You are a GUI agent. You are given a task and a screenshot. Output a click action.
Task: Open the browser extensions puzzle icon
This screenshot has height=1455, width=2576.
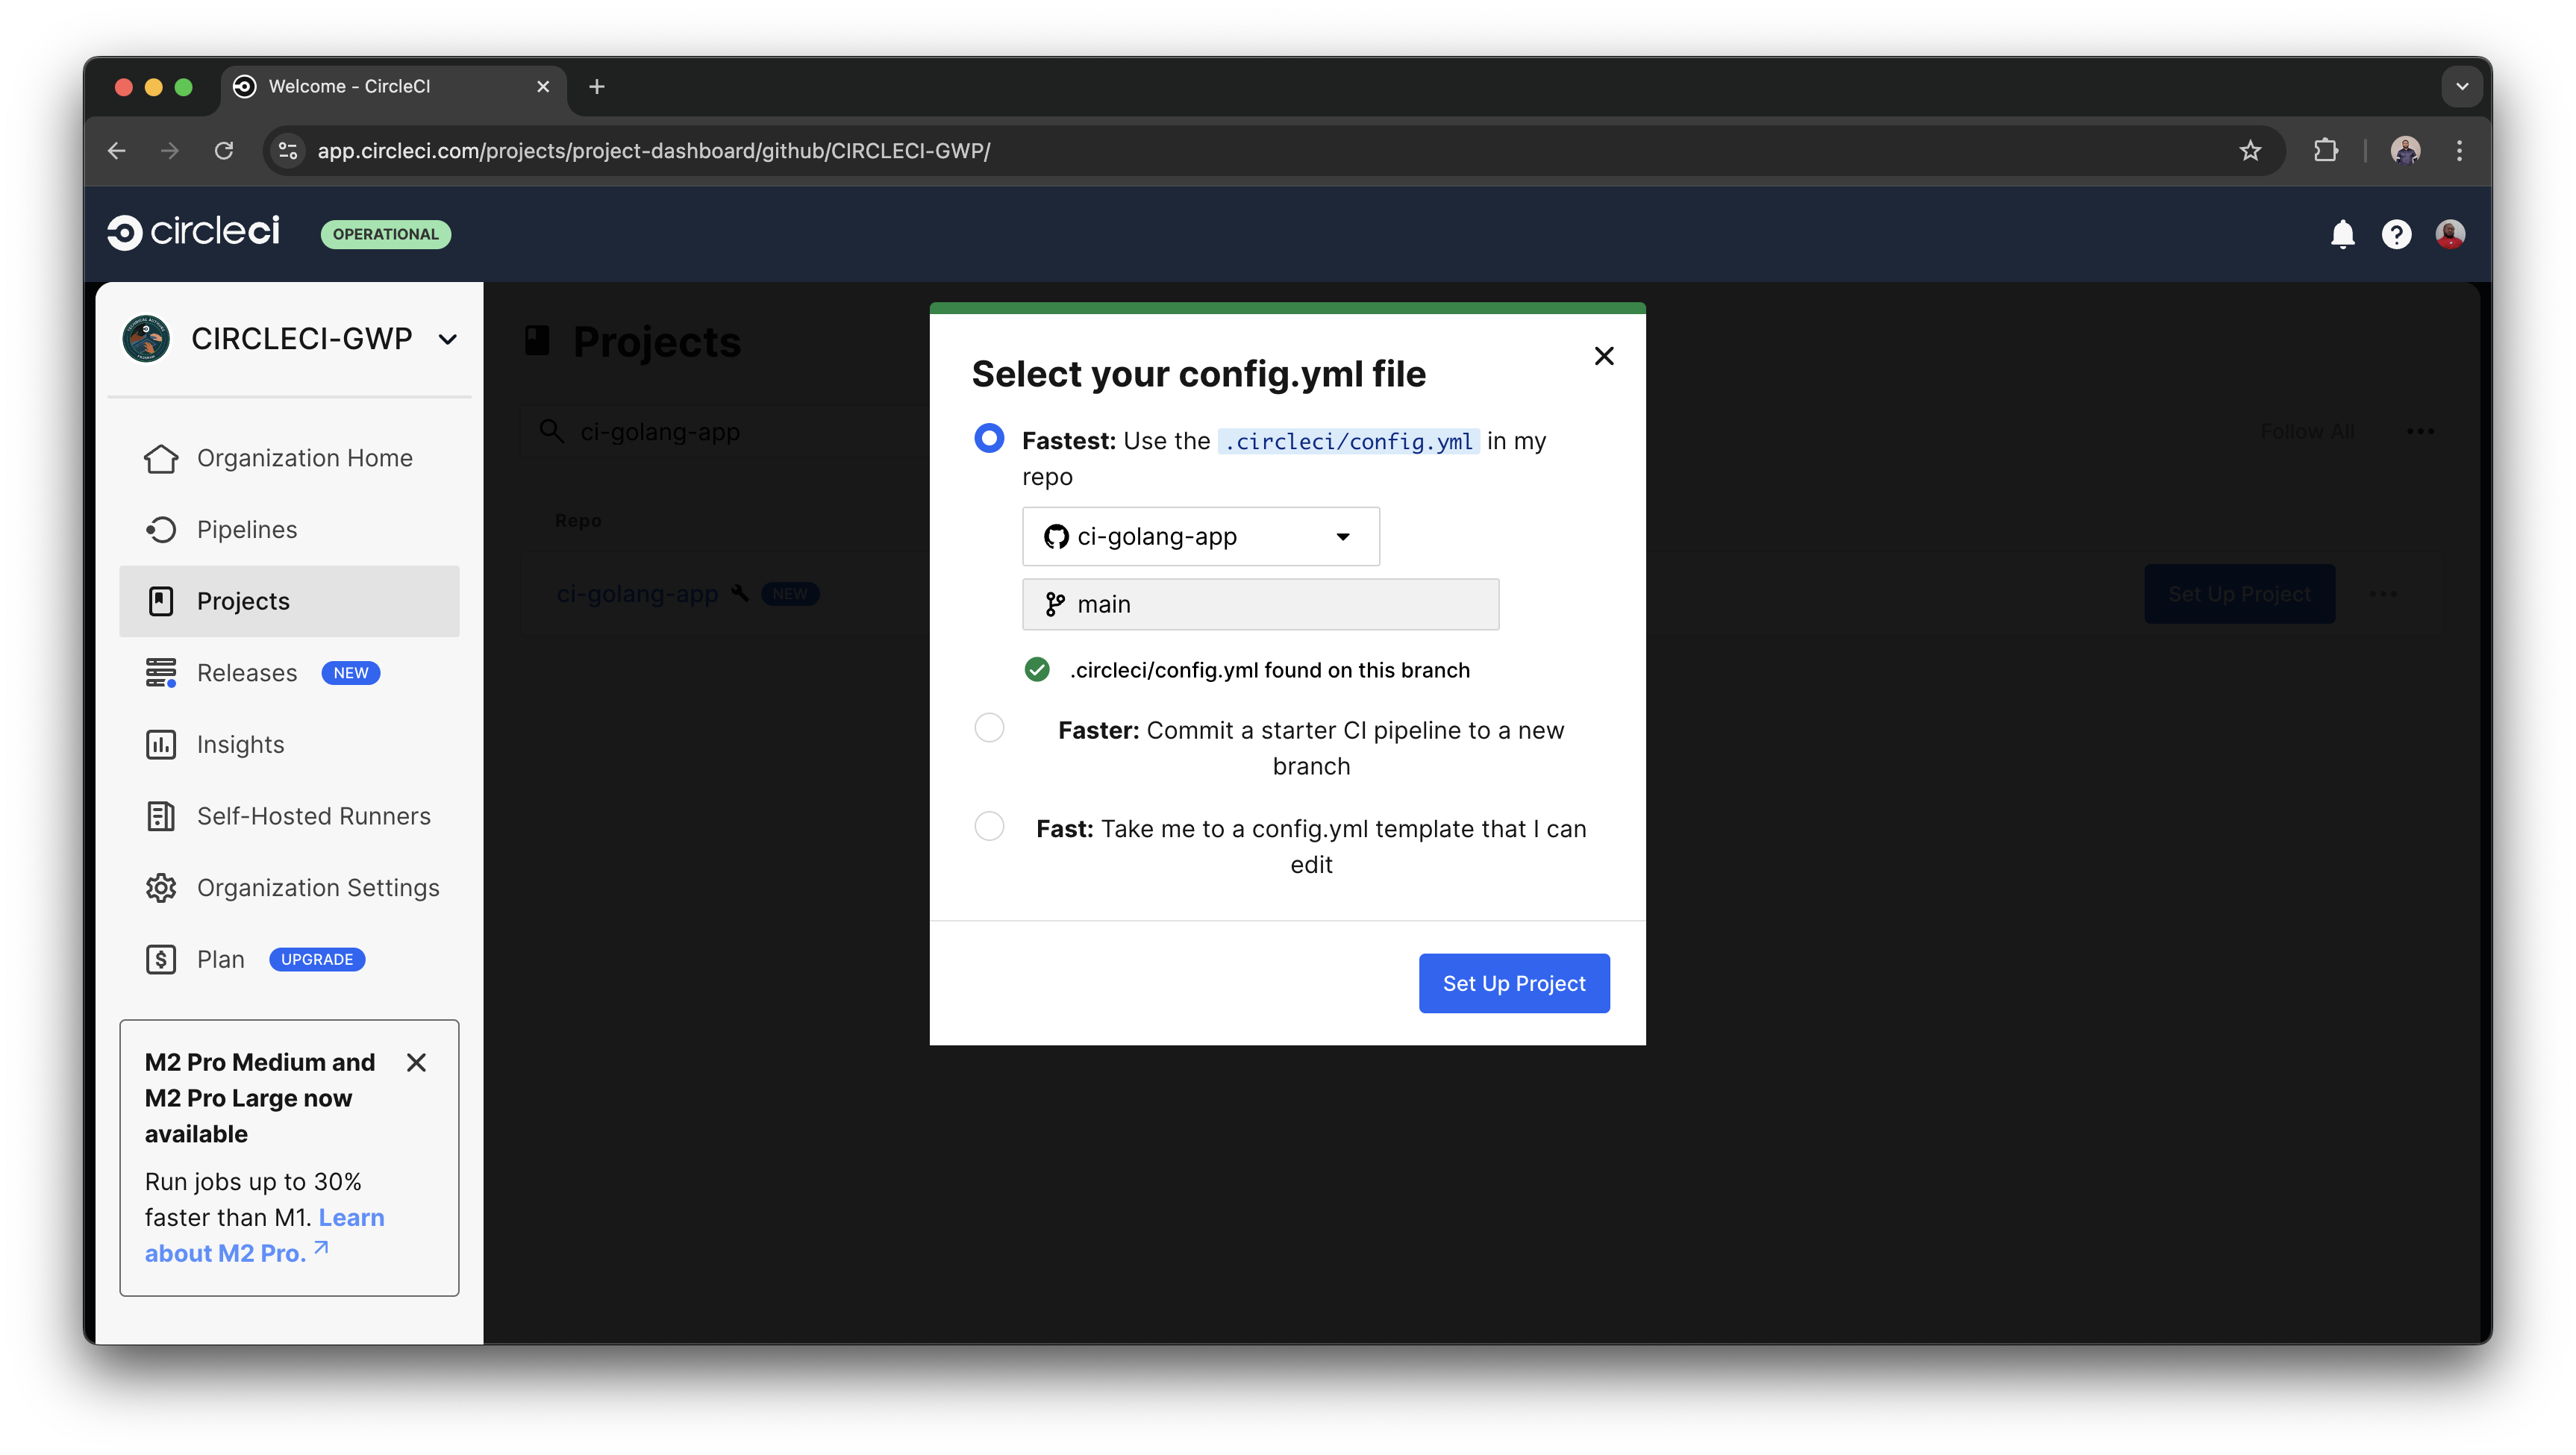pos(2325,150)
